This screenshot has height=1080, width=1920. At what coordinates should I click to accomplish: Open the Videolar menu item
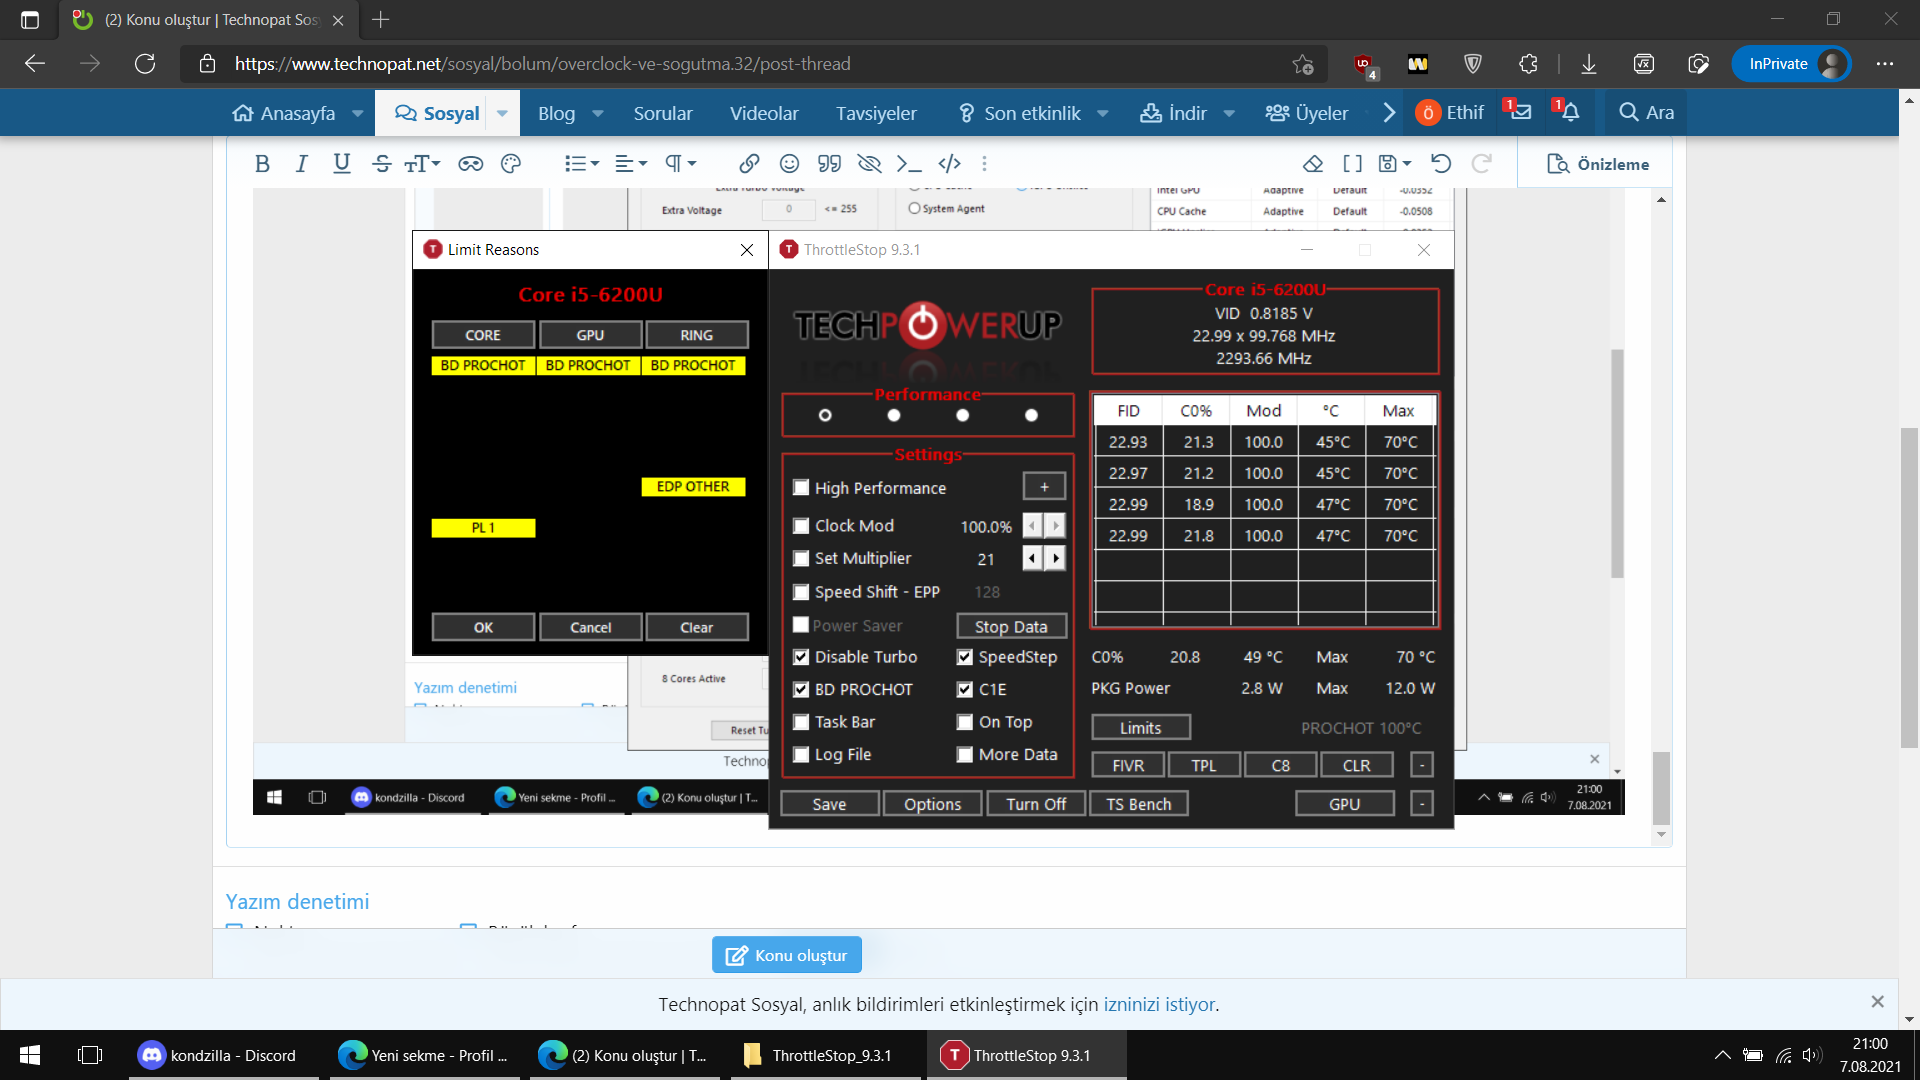(763, 113)
